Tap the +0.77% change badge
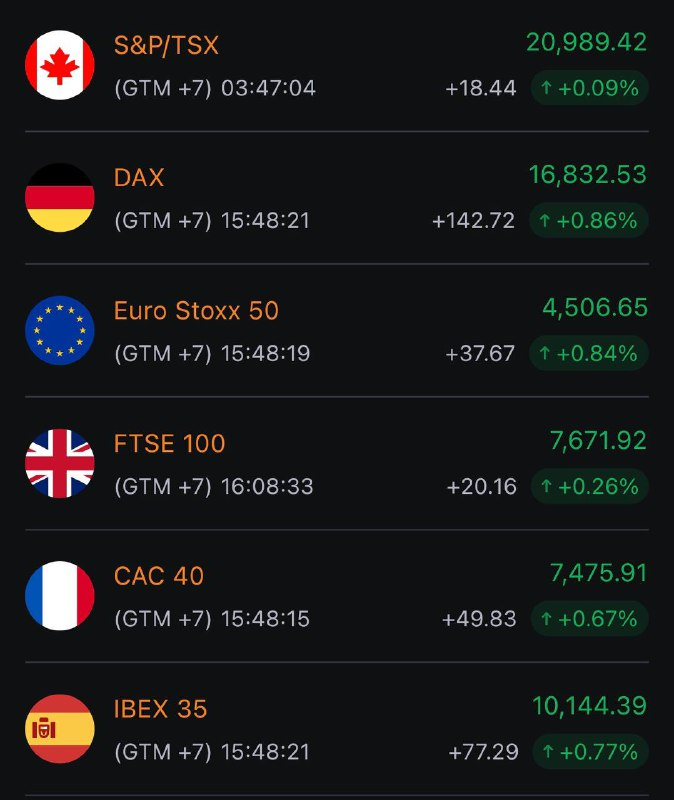674x800 pixels. [590, 751]
